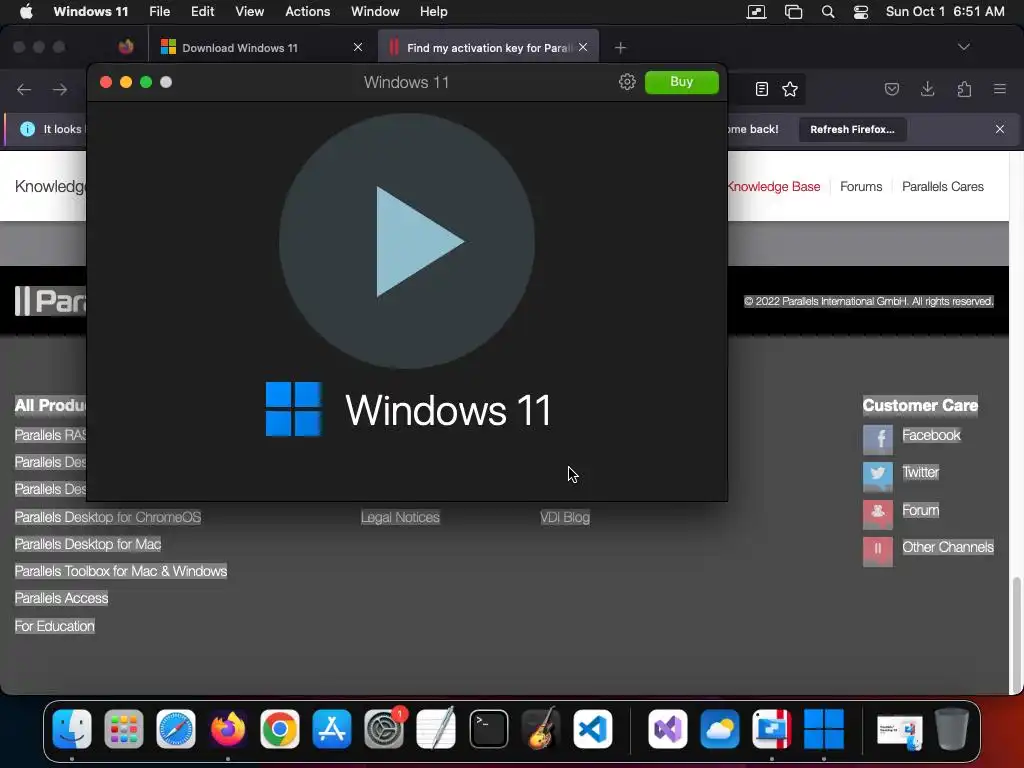This screenshot has height=768, width=1024.
Task: Open the Facebook customer care link
Action: coord(931,435)
